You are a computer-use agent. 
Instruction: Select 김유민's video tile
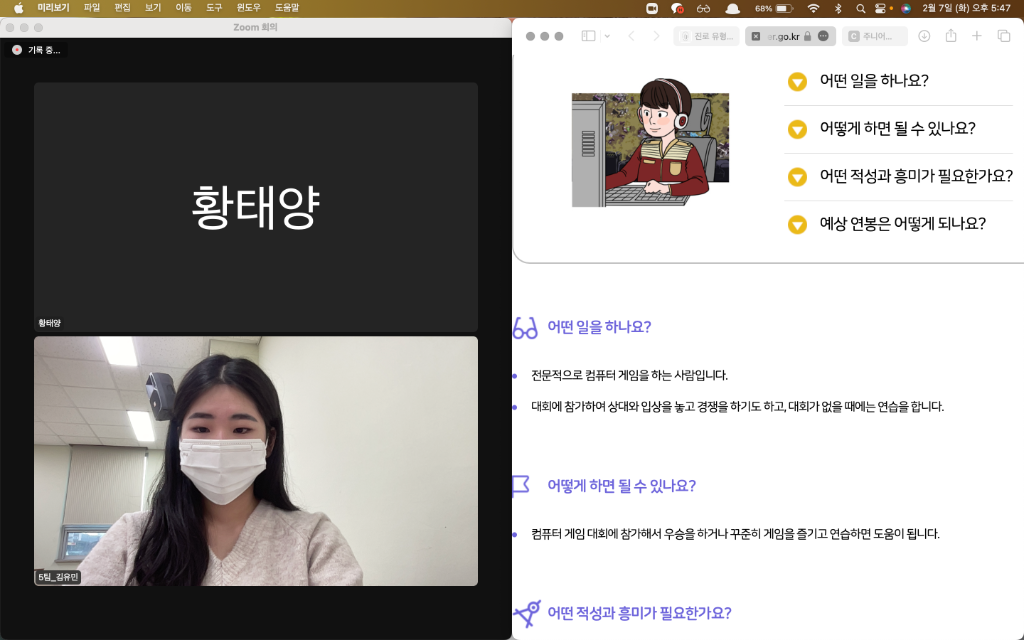(256, 460)
